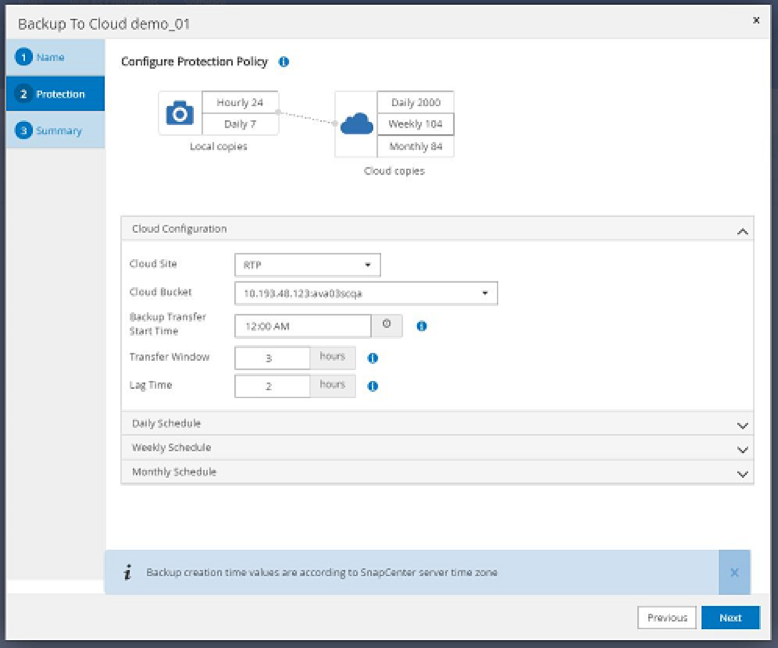
Task: Dismiss the time zone notification banner
Action: pos(734,572)
